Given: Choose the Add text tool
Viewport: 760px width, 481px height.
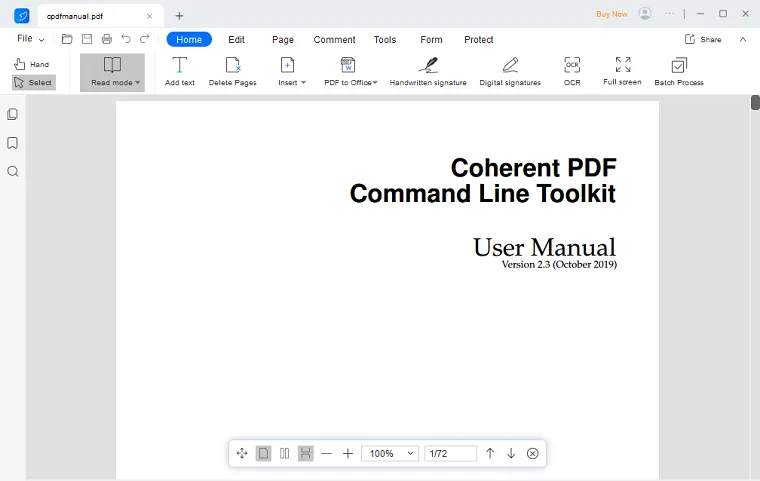Looking at the screenshot, I should coord(179,72).
